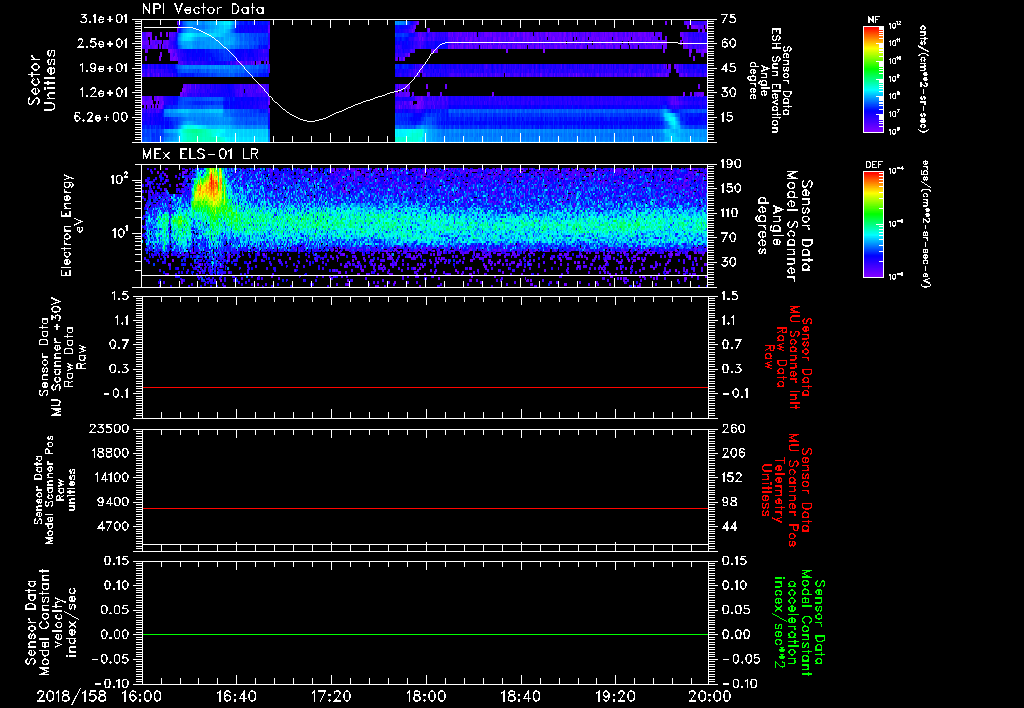Click the "Model Scanner Pos Raw unitless" axis title
The image size is (1024, 708).
tap(53, 490)
